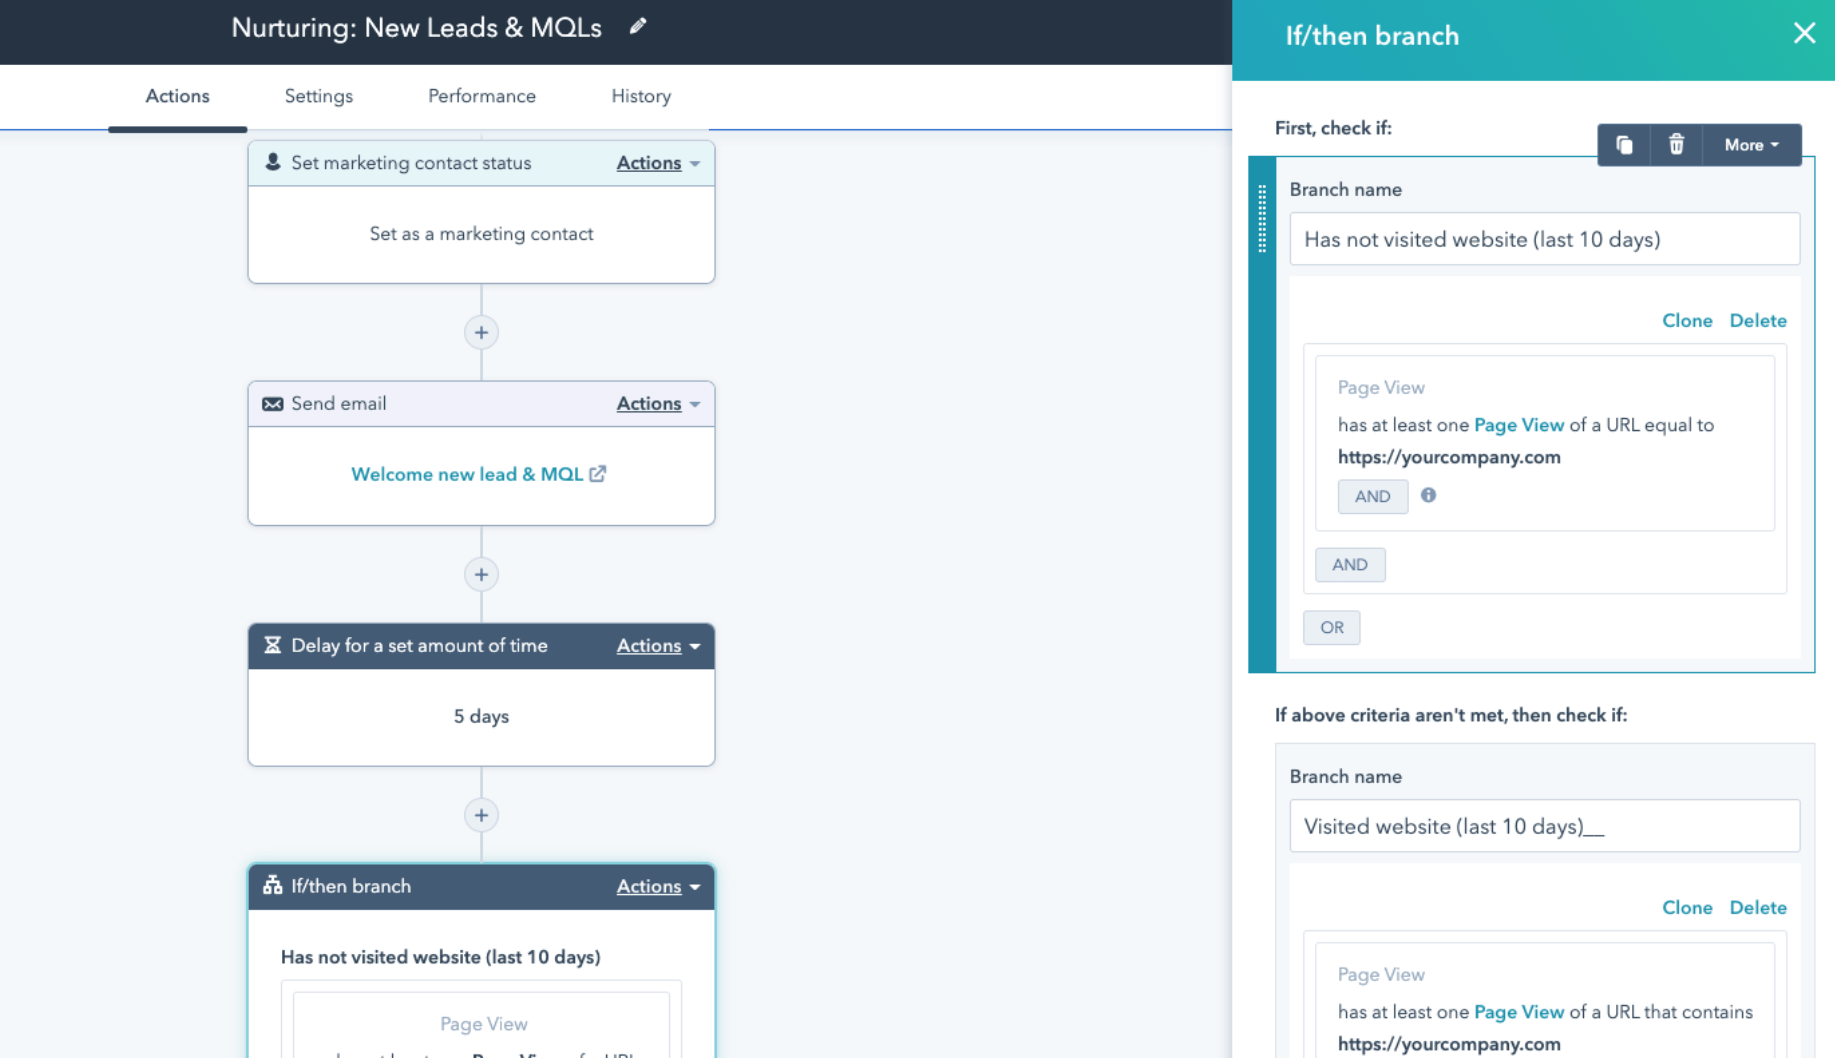This screenshot has width=1835, height=1058.
Task: Delete the second branch filter group
Action: (x=1758, y=907)
